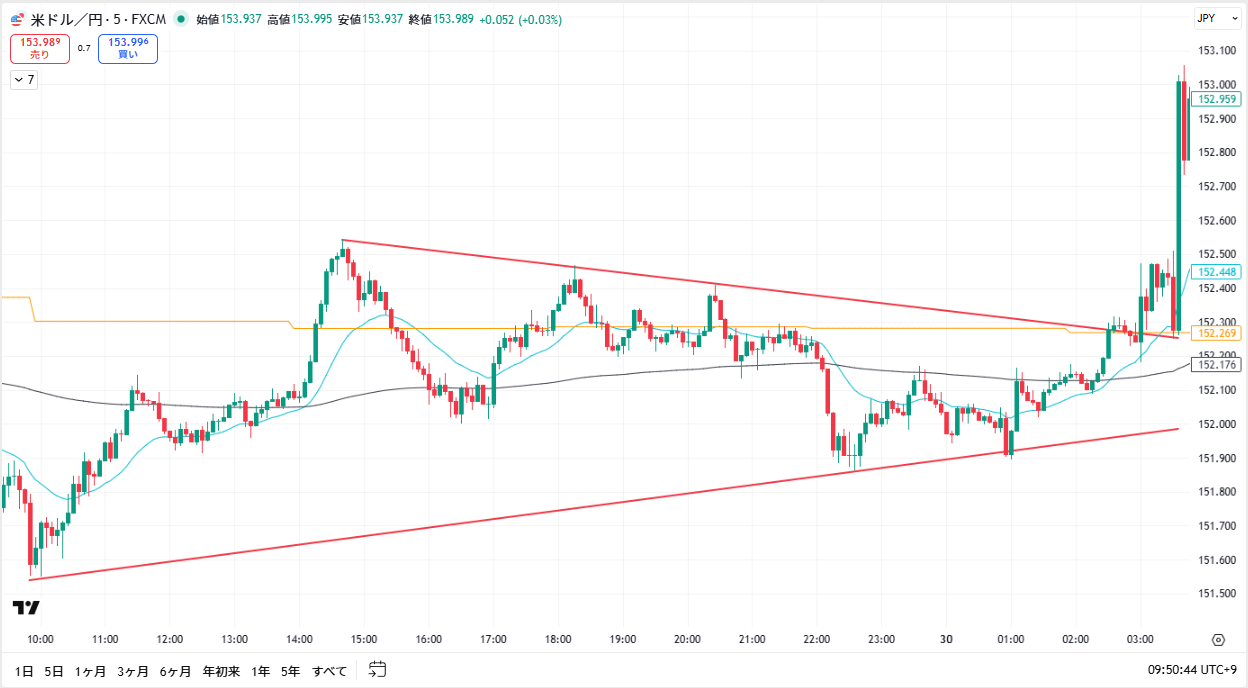Choose the 年初来 year-to-date range
Viewport: 1248px width, 688px height.
[x=221, y=671]
